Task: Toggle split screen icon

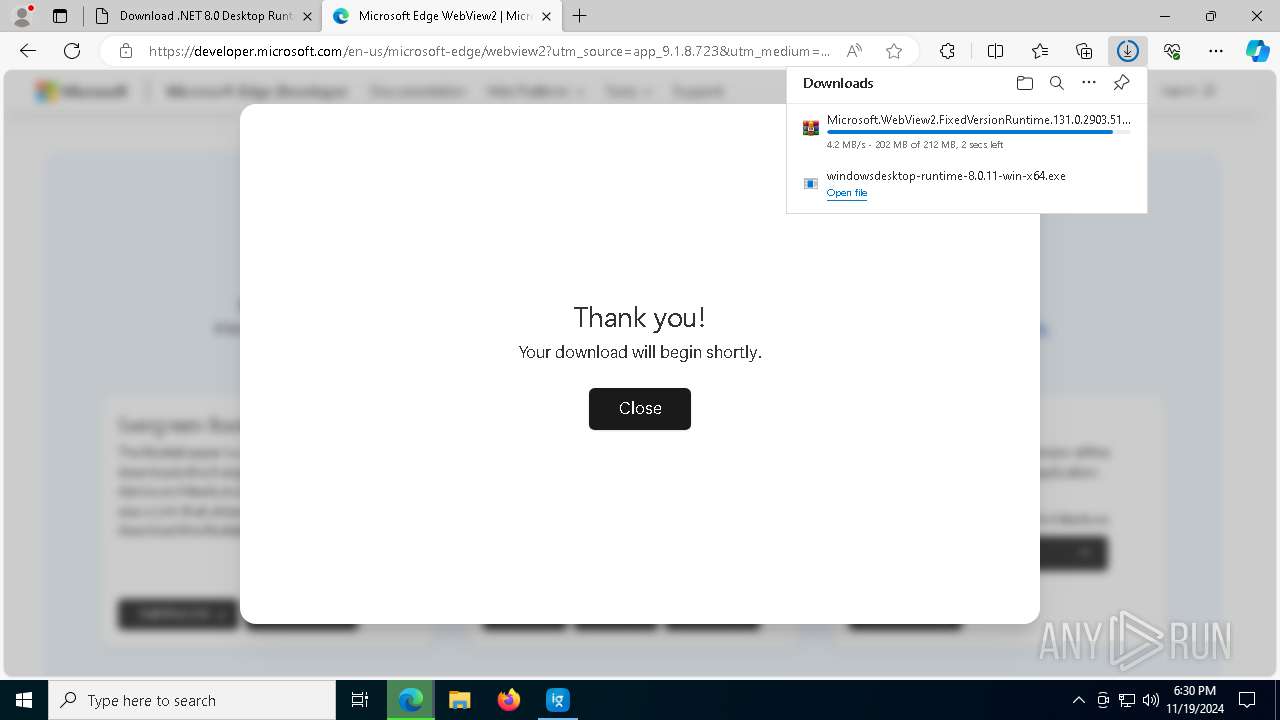Action: click(x=995, y=51)
